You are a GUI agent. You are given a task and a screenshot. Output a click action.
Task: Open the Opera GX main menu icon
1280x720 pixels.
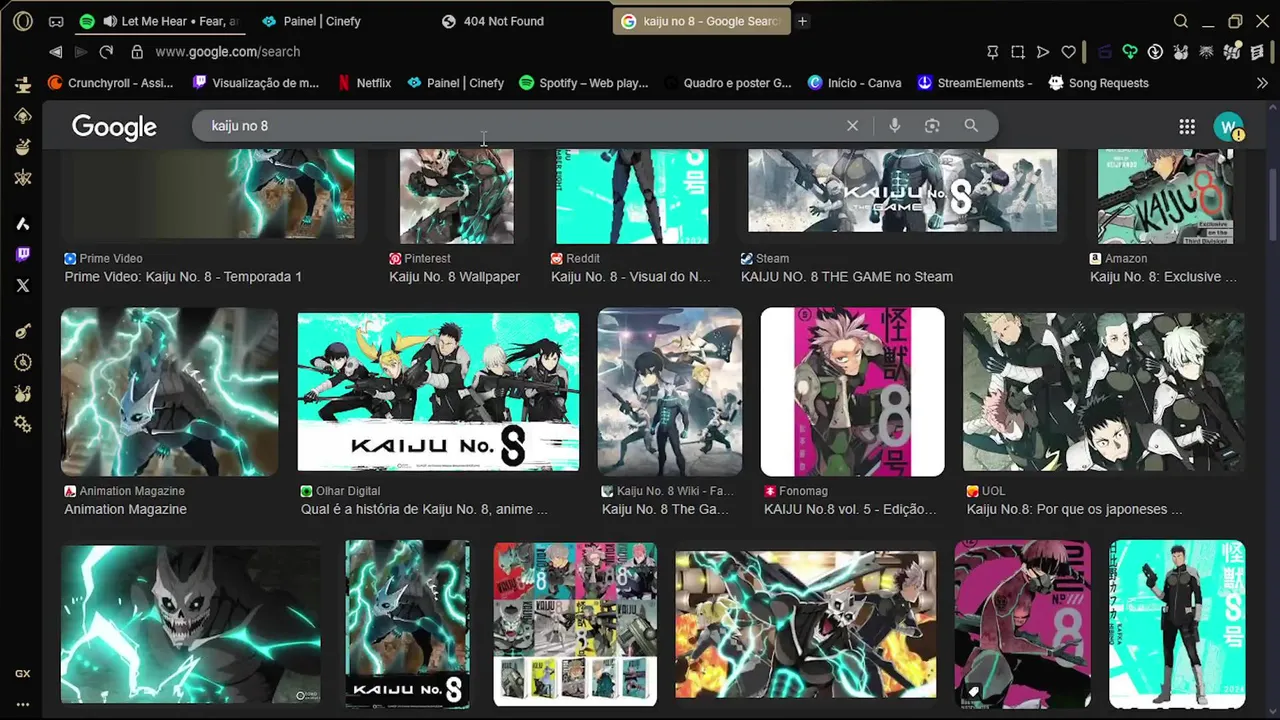tap(22, 21)
